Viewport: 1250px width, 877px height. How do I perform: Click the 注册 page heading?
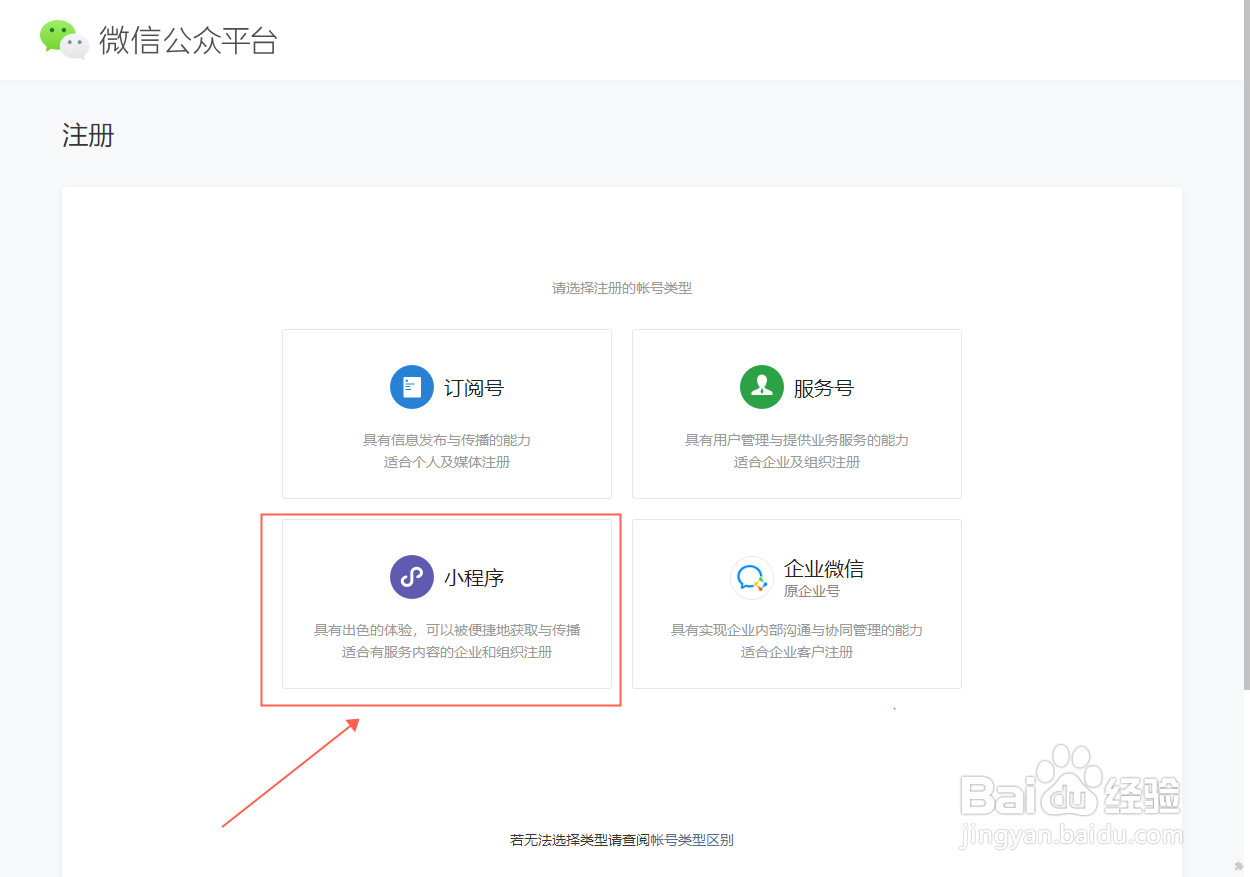(x=88, y=135)
